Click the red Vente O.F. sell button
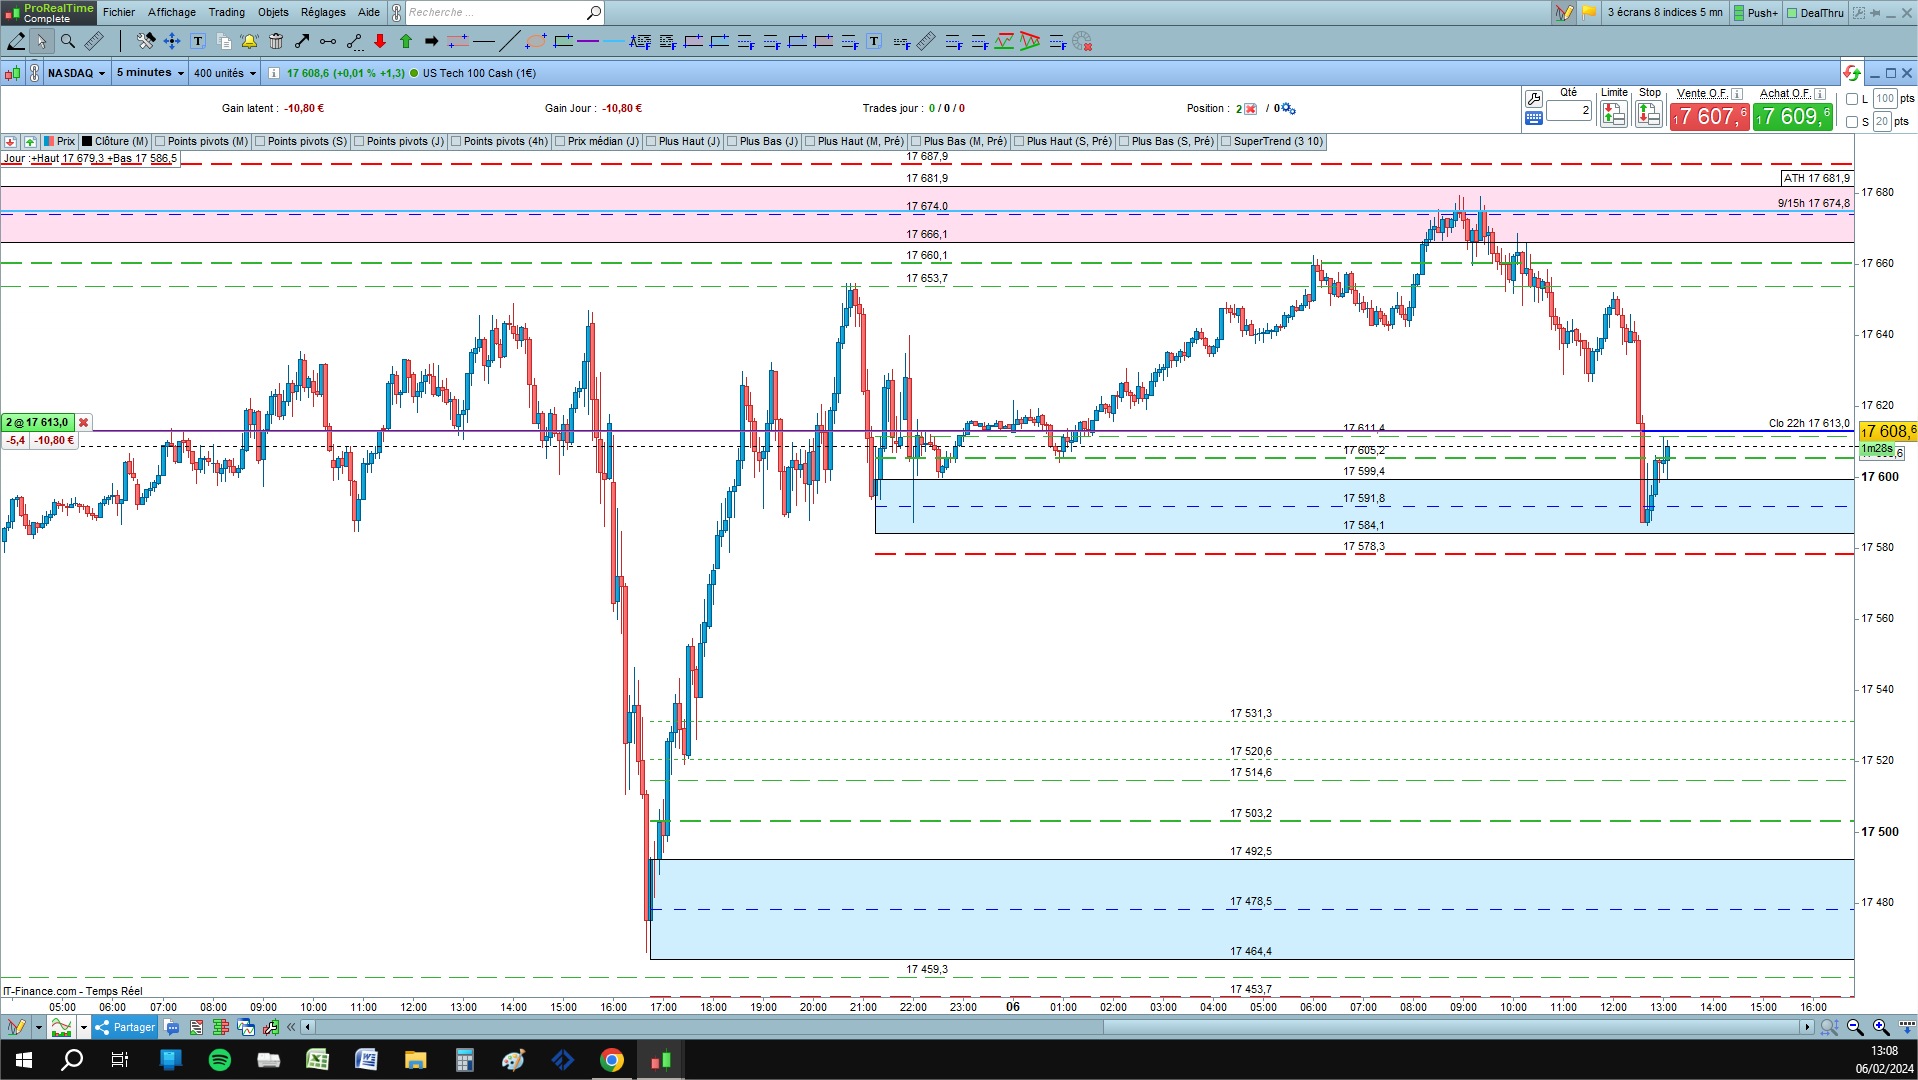The height and width of the screenshot is (1080, 1918). click(1709, 117)
